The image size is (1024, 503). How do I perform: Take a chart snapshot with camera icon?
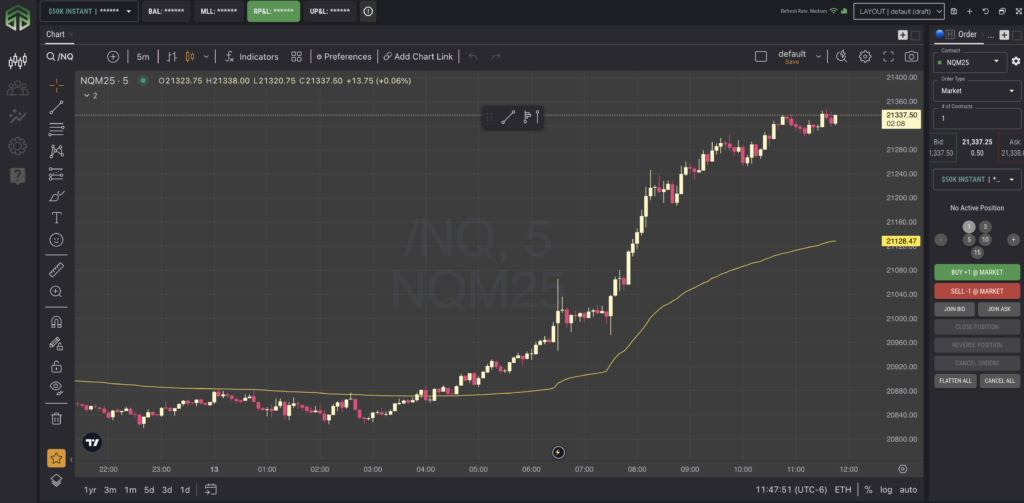pos(911,57)
